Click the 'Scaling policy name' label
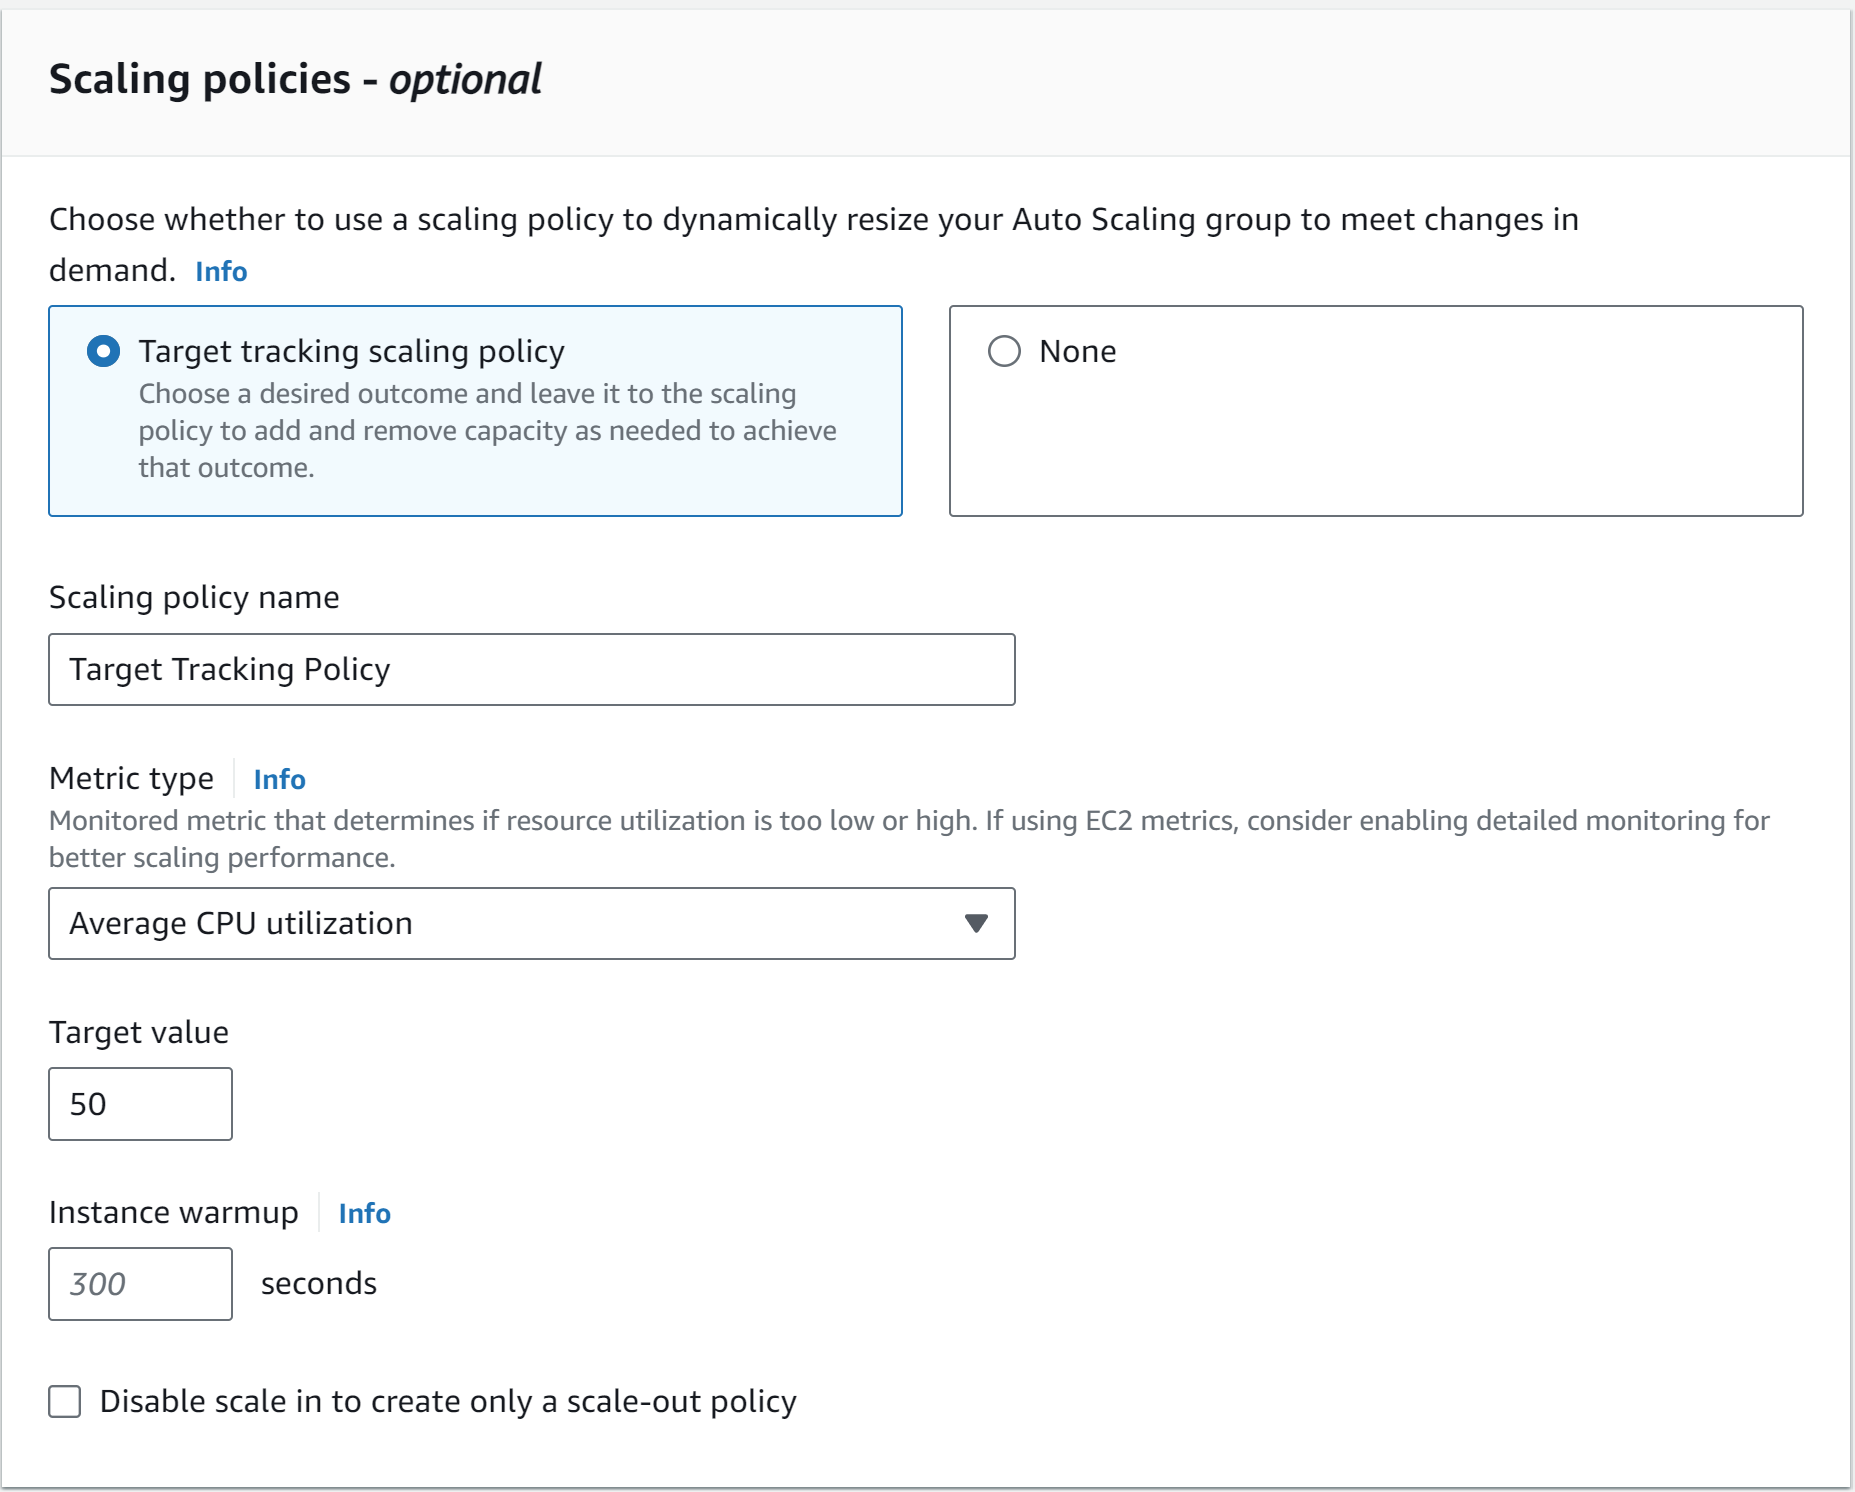This screenshot has height=1492, width=1855. 194,597
